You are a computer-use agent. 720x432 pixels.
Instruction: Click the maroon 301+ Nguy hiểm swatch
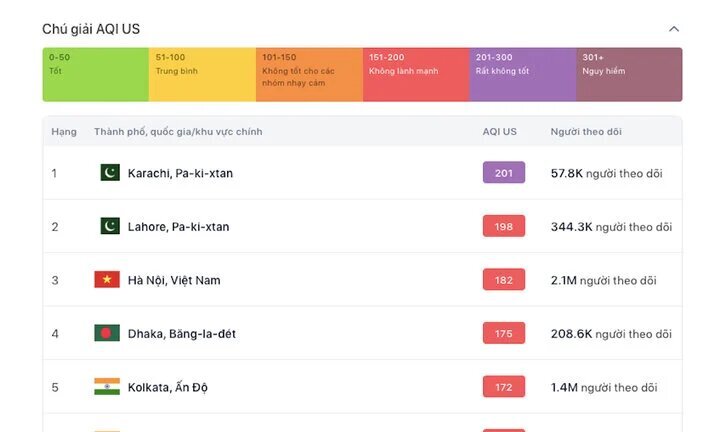click(630, 74)
